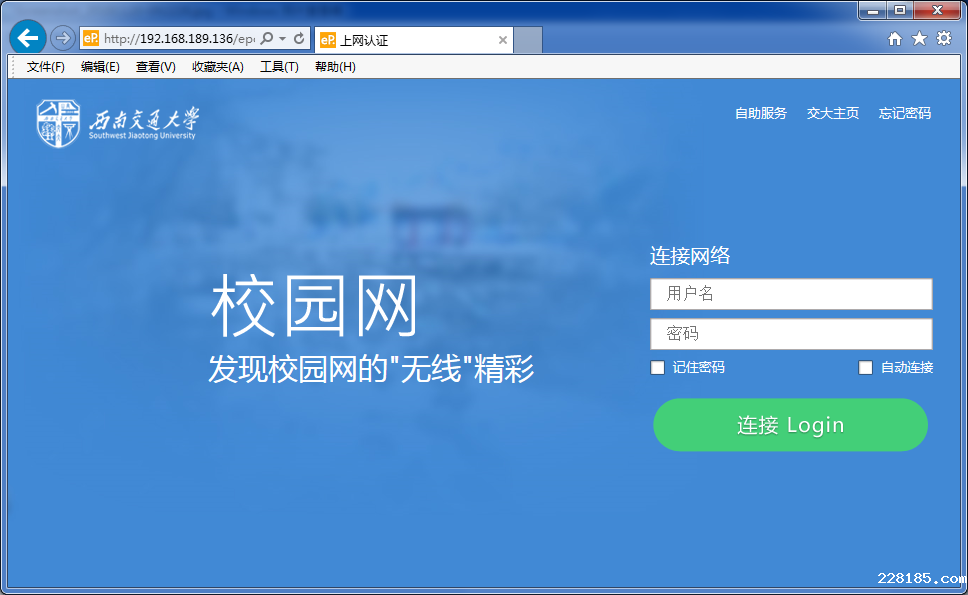Expand the address bar dropdown arrow
The height and width of the screenshot is (595, 968).
283,39
